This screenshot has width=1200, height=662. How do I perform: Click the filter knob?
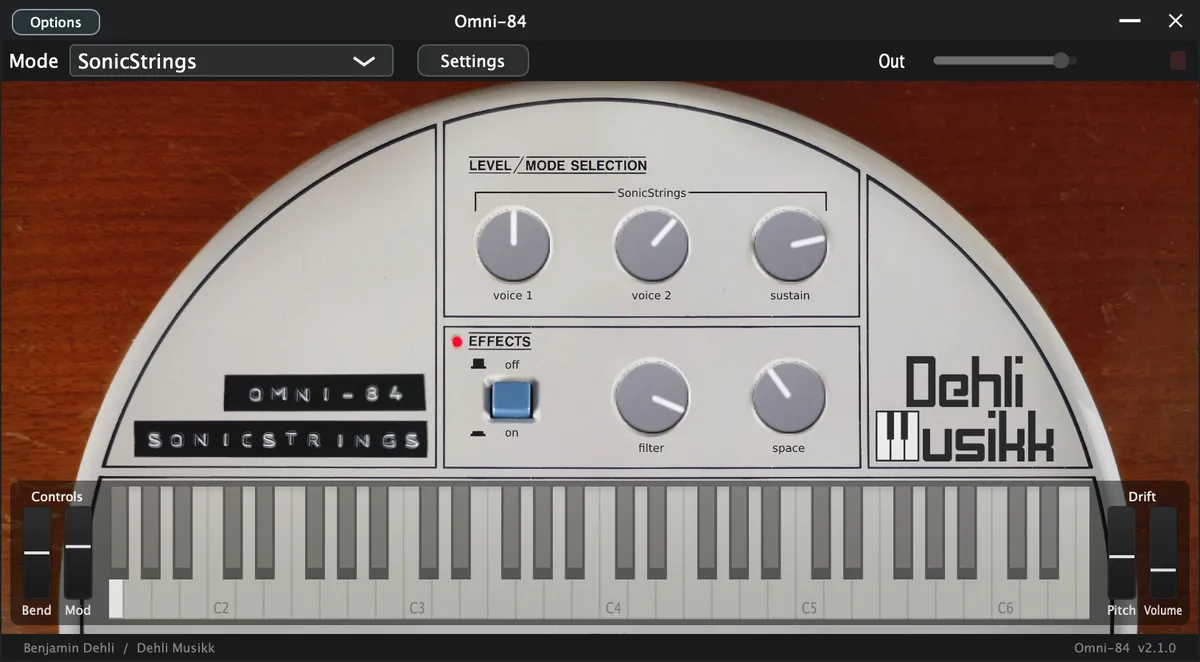pos(651,398)
